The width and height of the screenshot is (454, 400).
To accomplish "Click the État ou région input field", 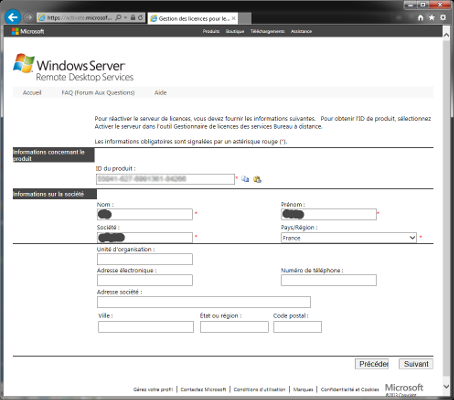I will click(234, 327).
